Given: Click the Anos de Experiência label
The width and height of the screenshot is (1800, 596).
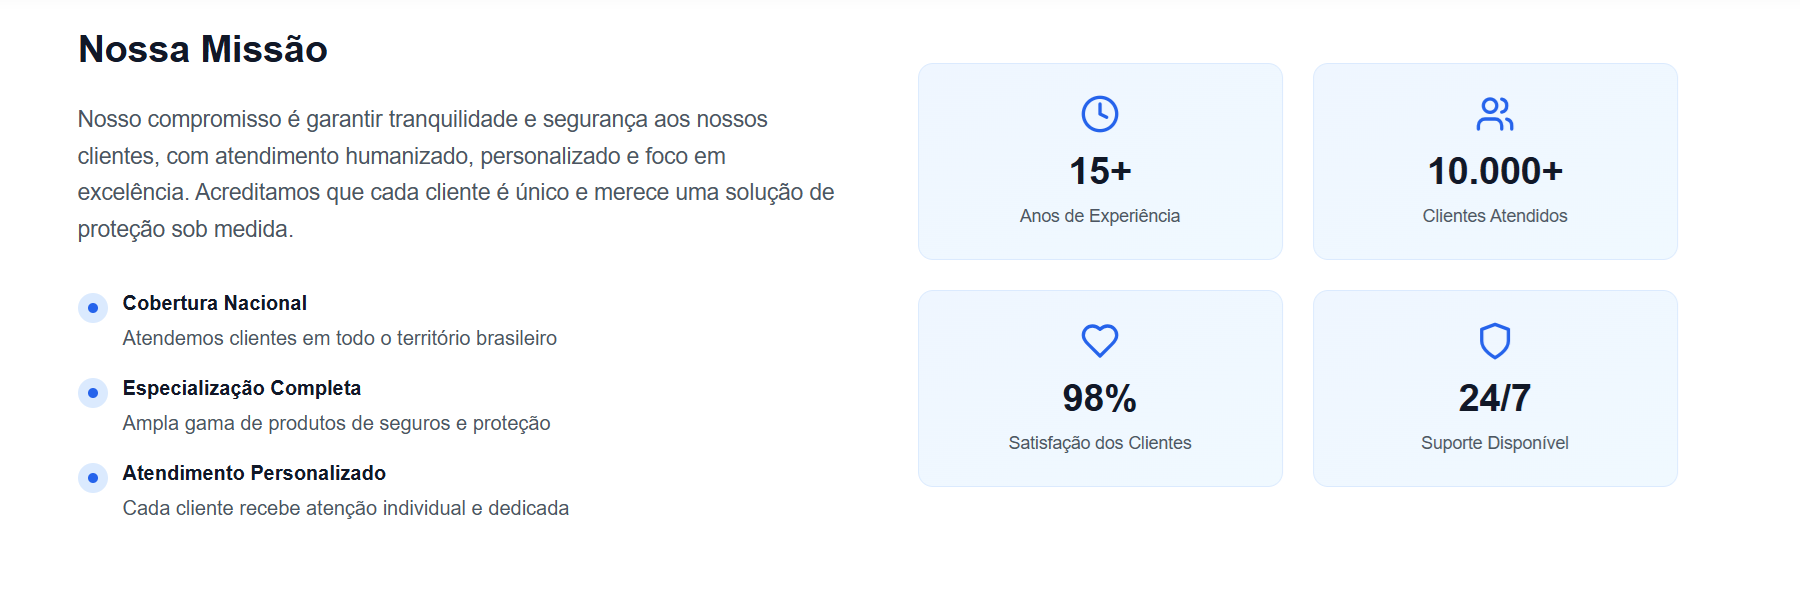Looking at the screenshot, I should click(1100, 216).
